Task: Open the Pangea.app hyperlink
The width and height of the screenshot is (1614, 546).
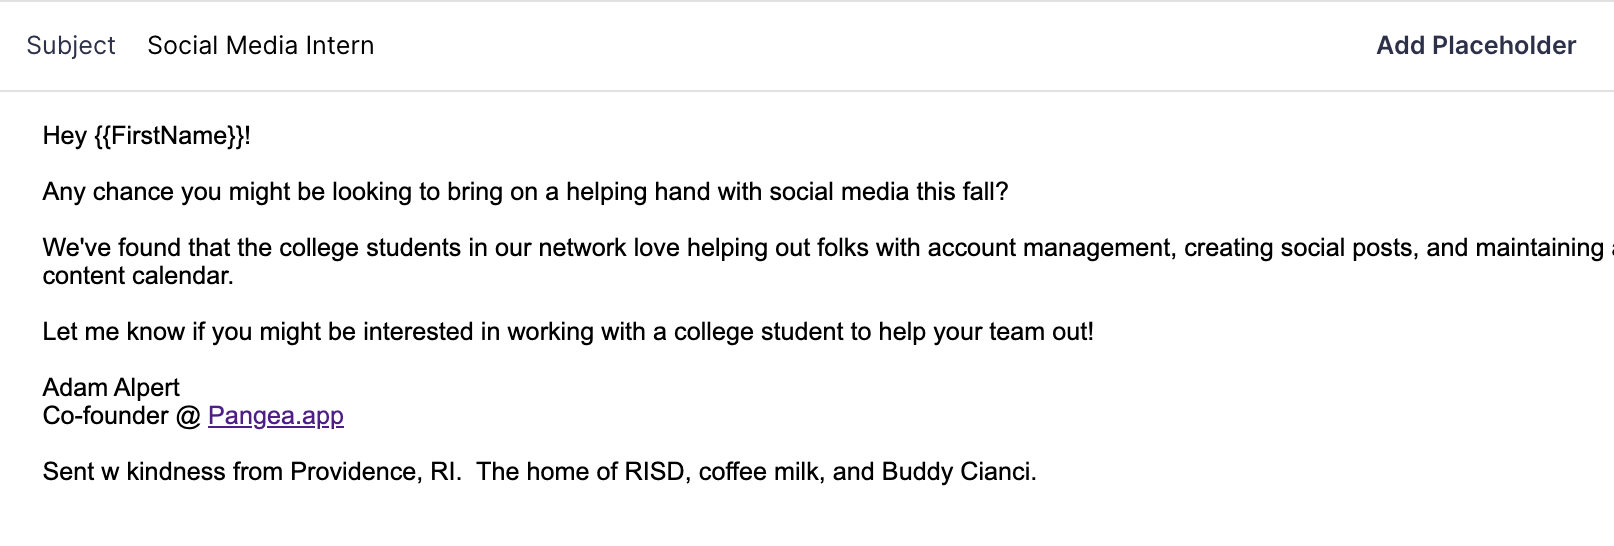Action: point(275,416)
